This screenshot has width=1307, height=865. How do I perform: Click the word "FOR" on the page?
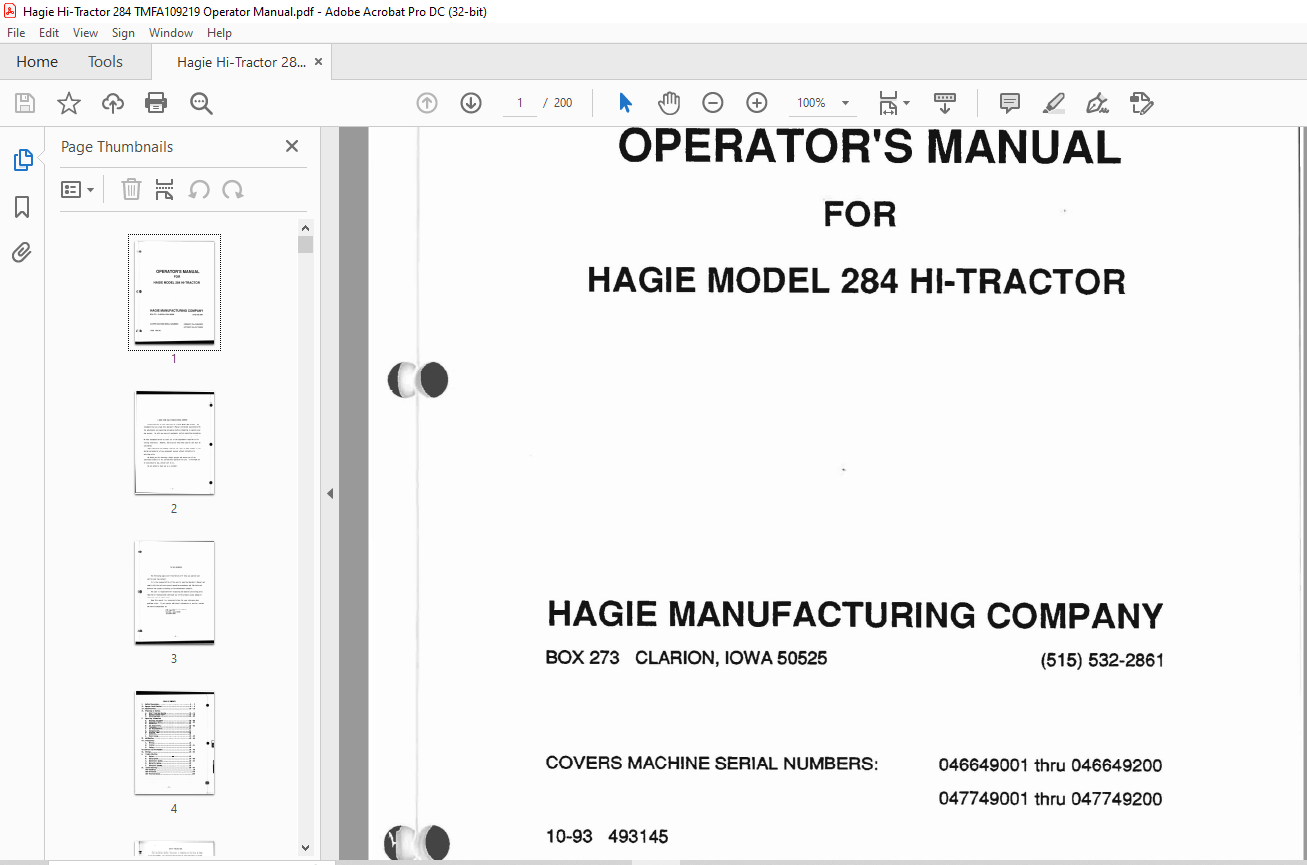coord(860,214)
